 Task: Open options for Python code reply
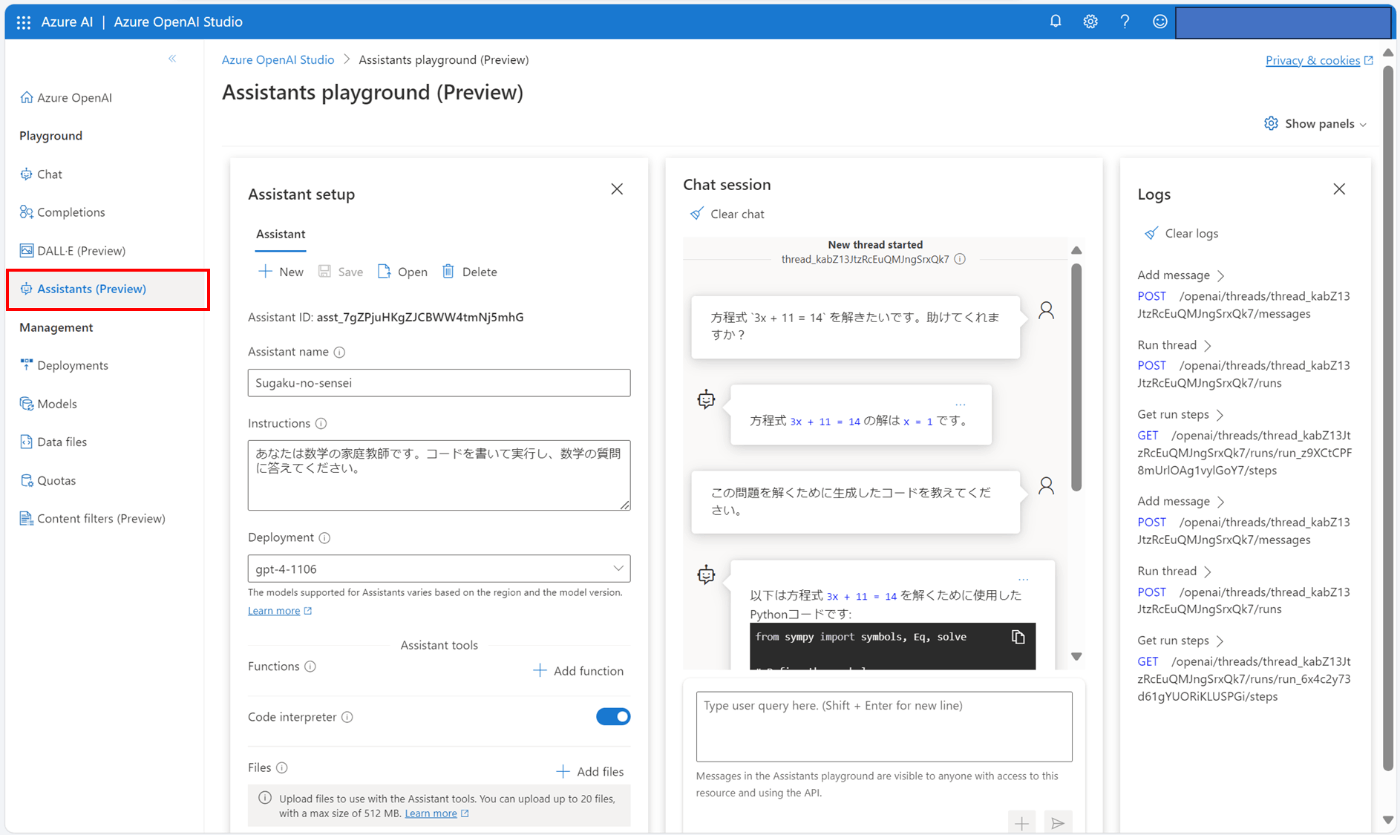pyautogui.click(x=1023, y=579)
